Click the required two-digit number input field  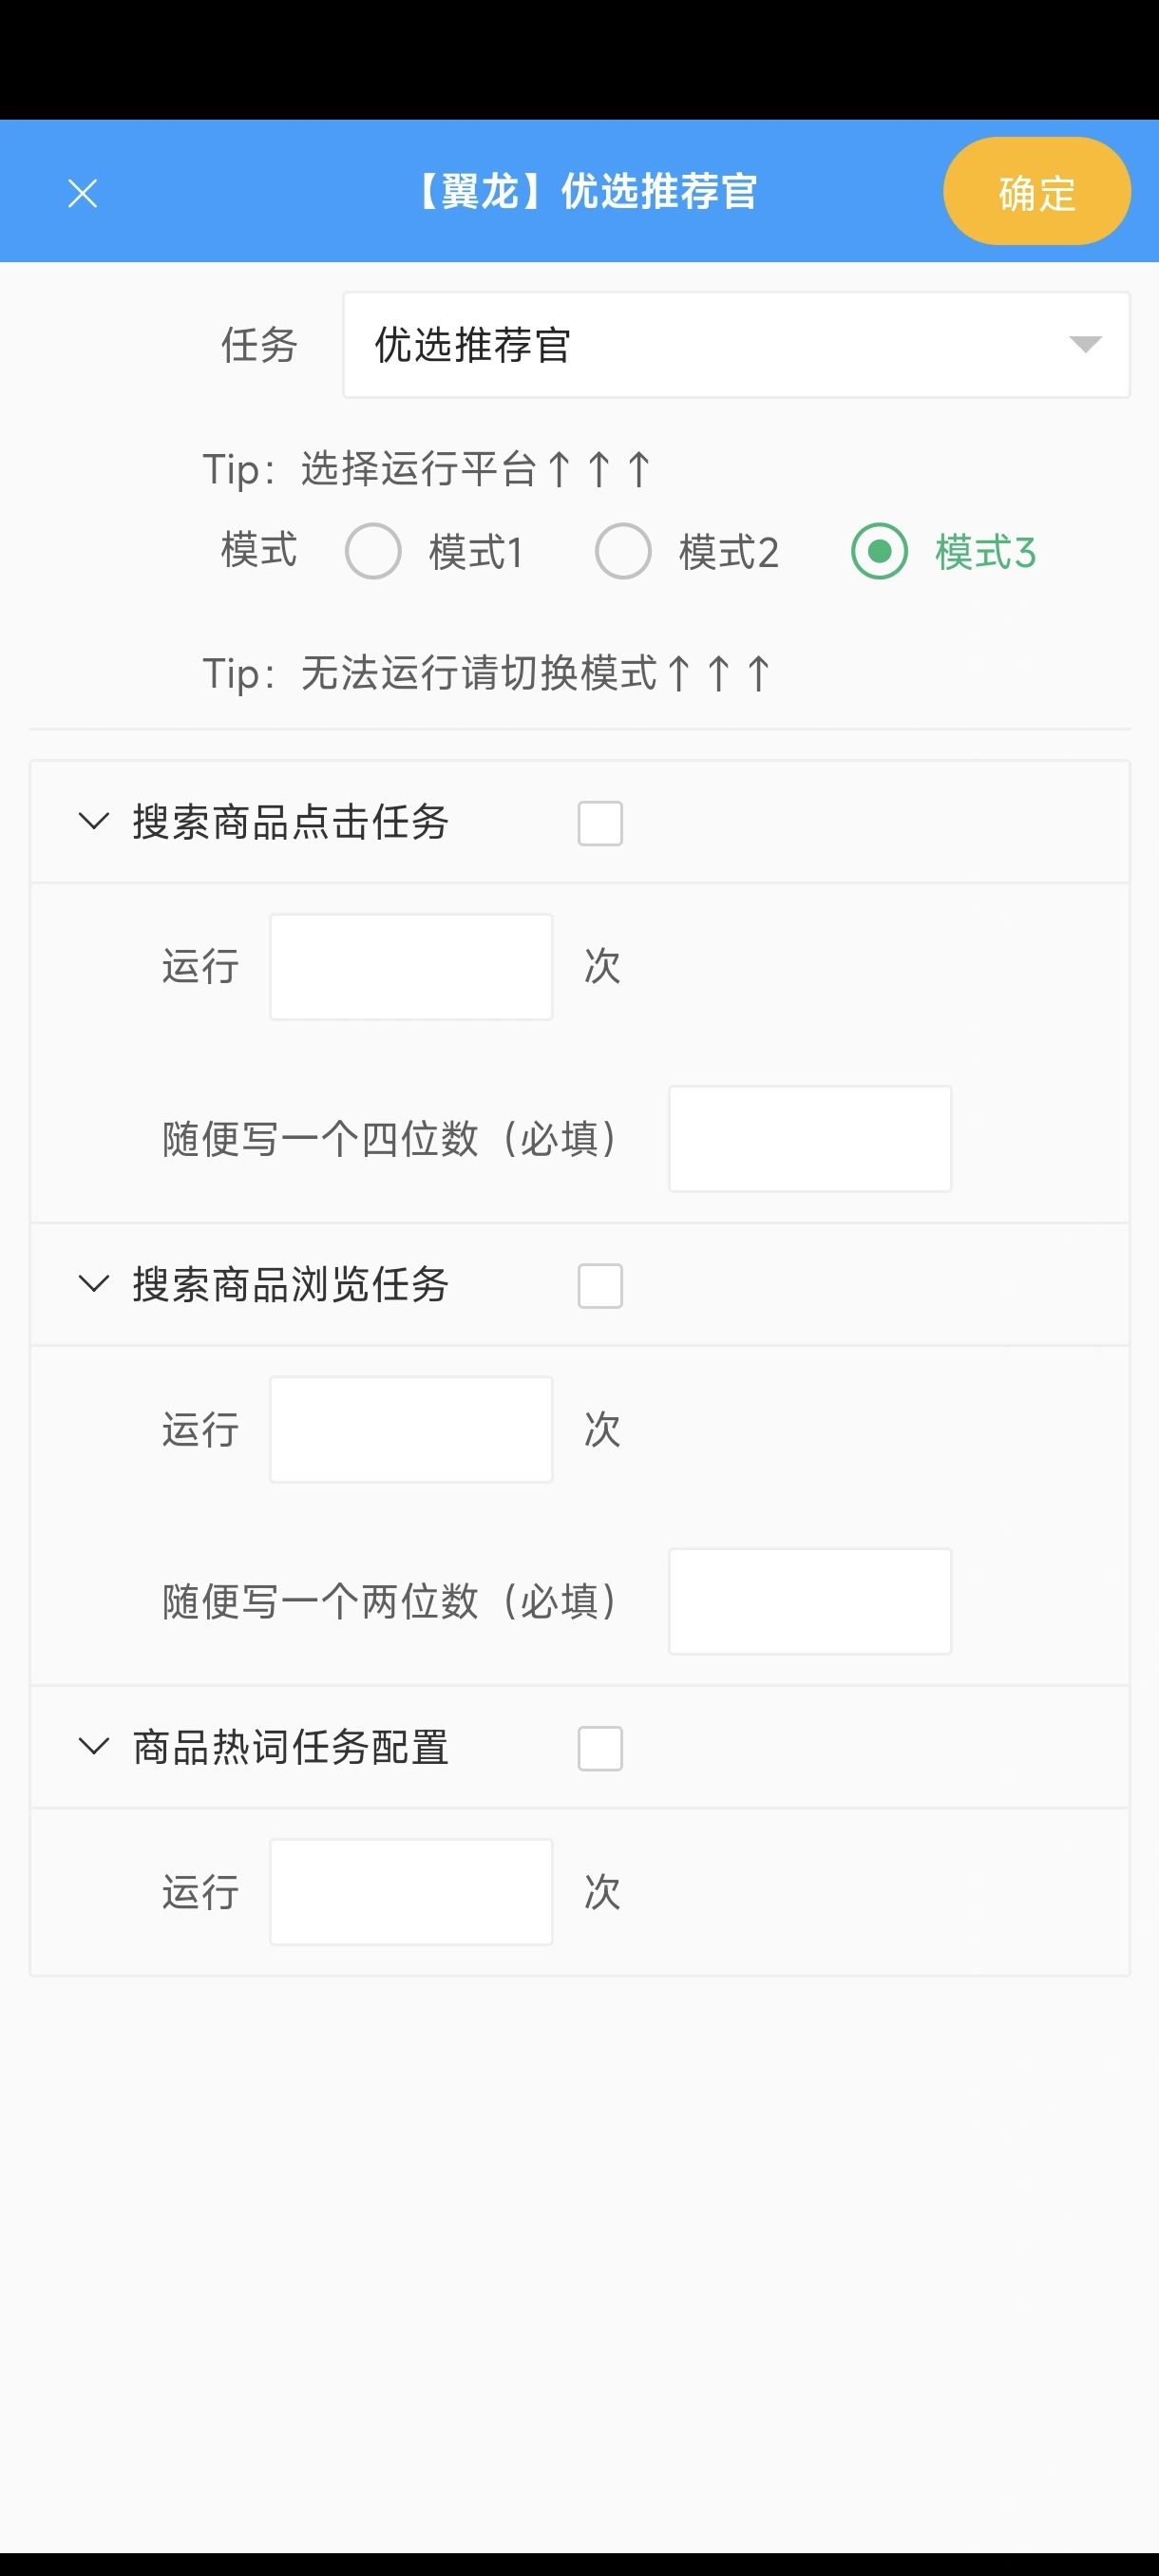[809, 1601]
